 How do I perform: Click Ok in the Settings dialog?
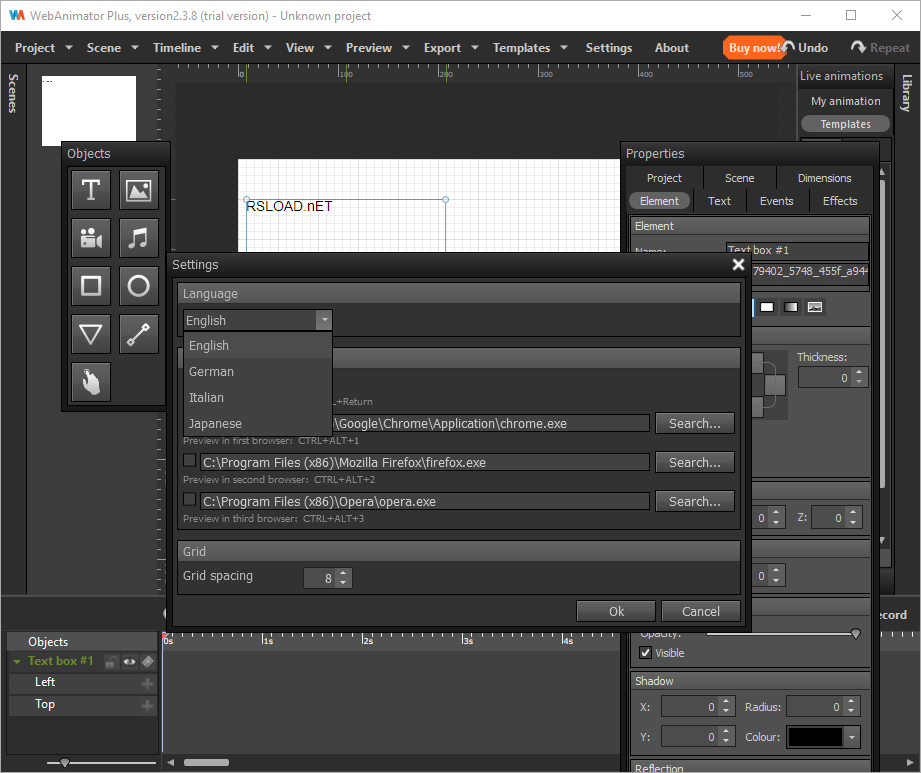point(616,612)
